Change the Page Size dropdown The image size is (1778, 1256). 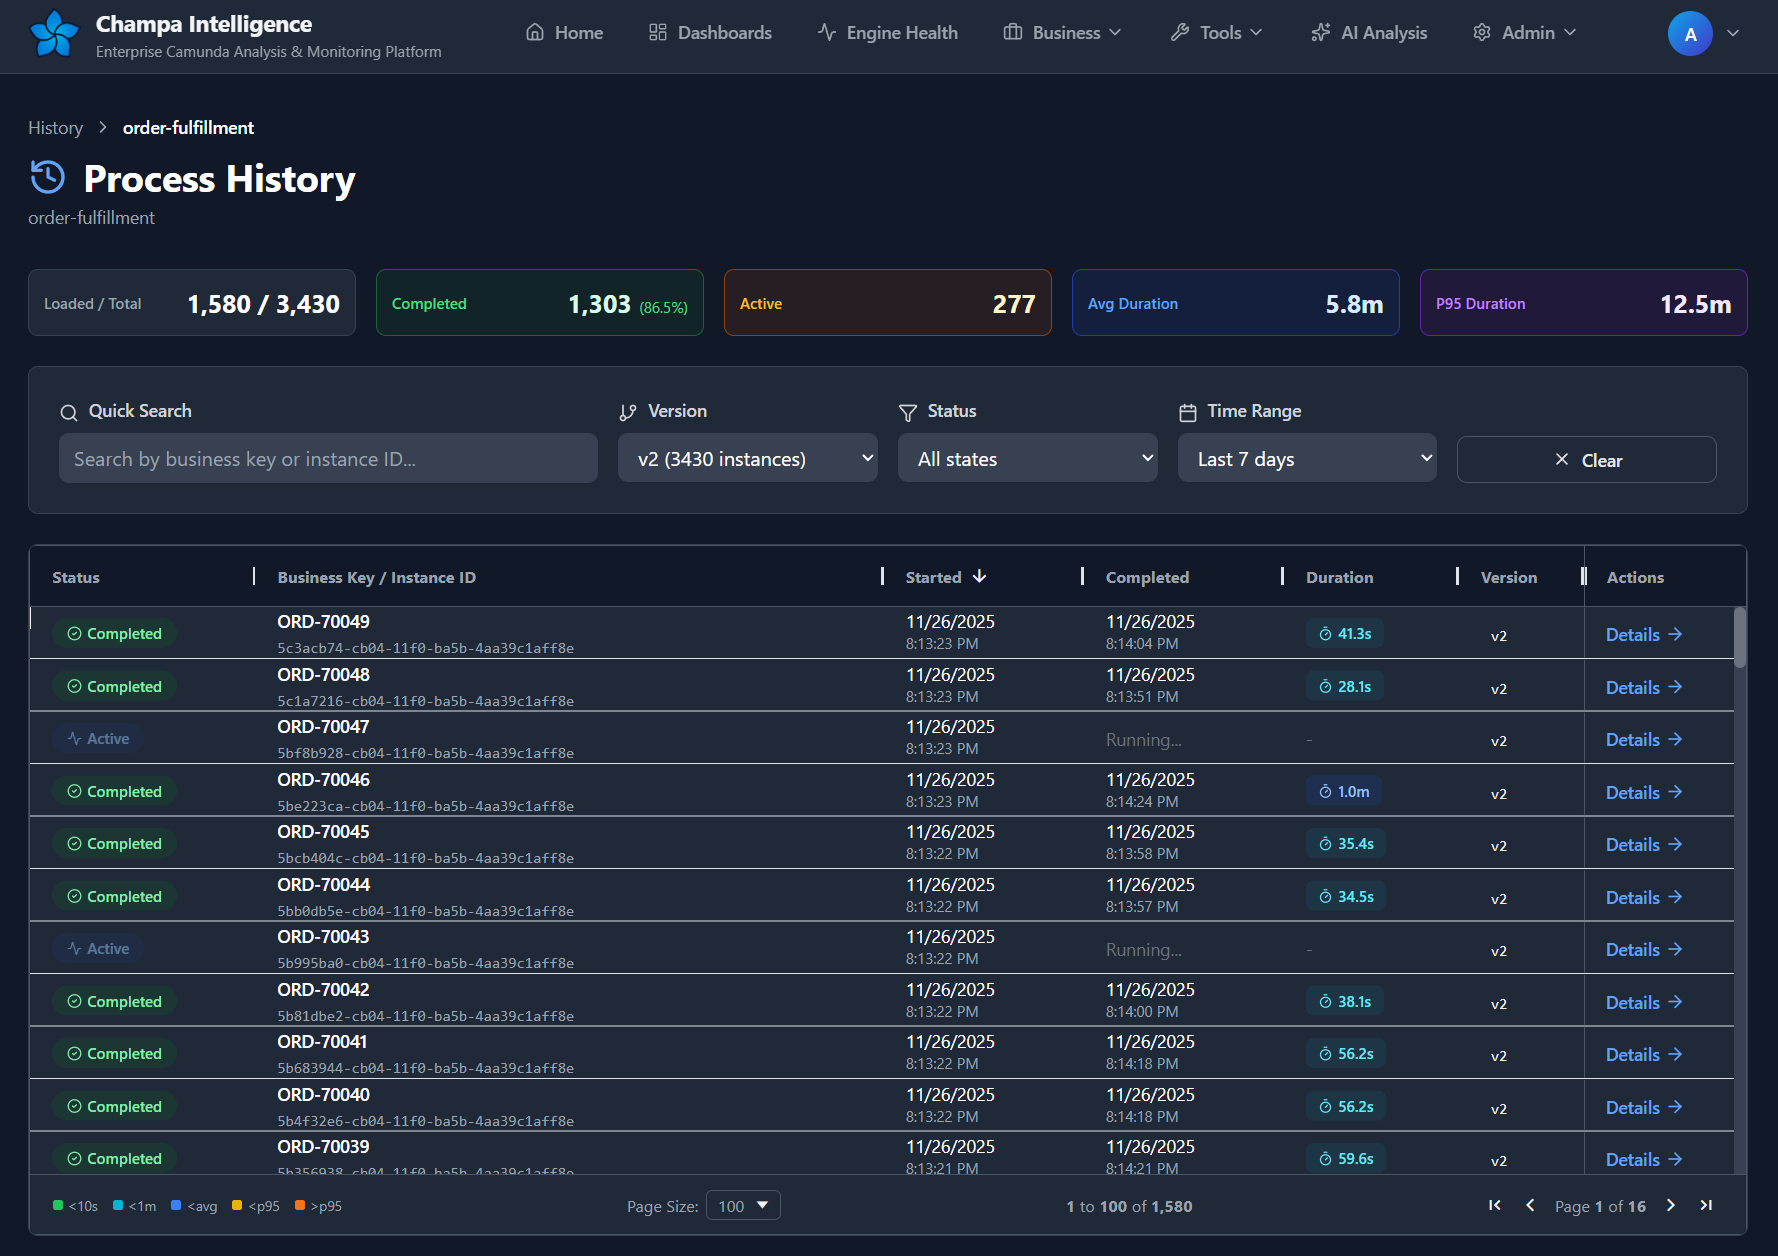click(x=742, y=1206)
